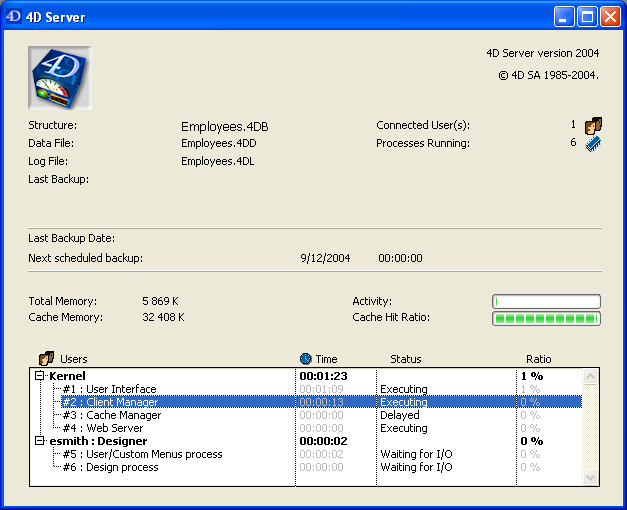
Task: Select #5 : User/Custom Menus process
Action: (141, 454)
